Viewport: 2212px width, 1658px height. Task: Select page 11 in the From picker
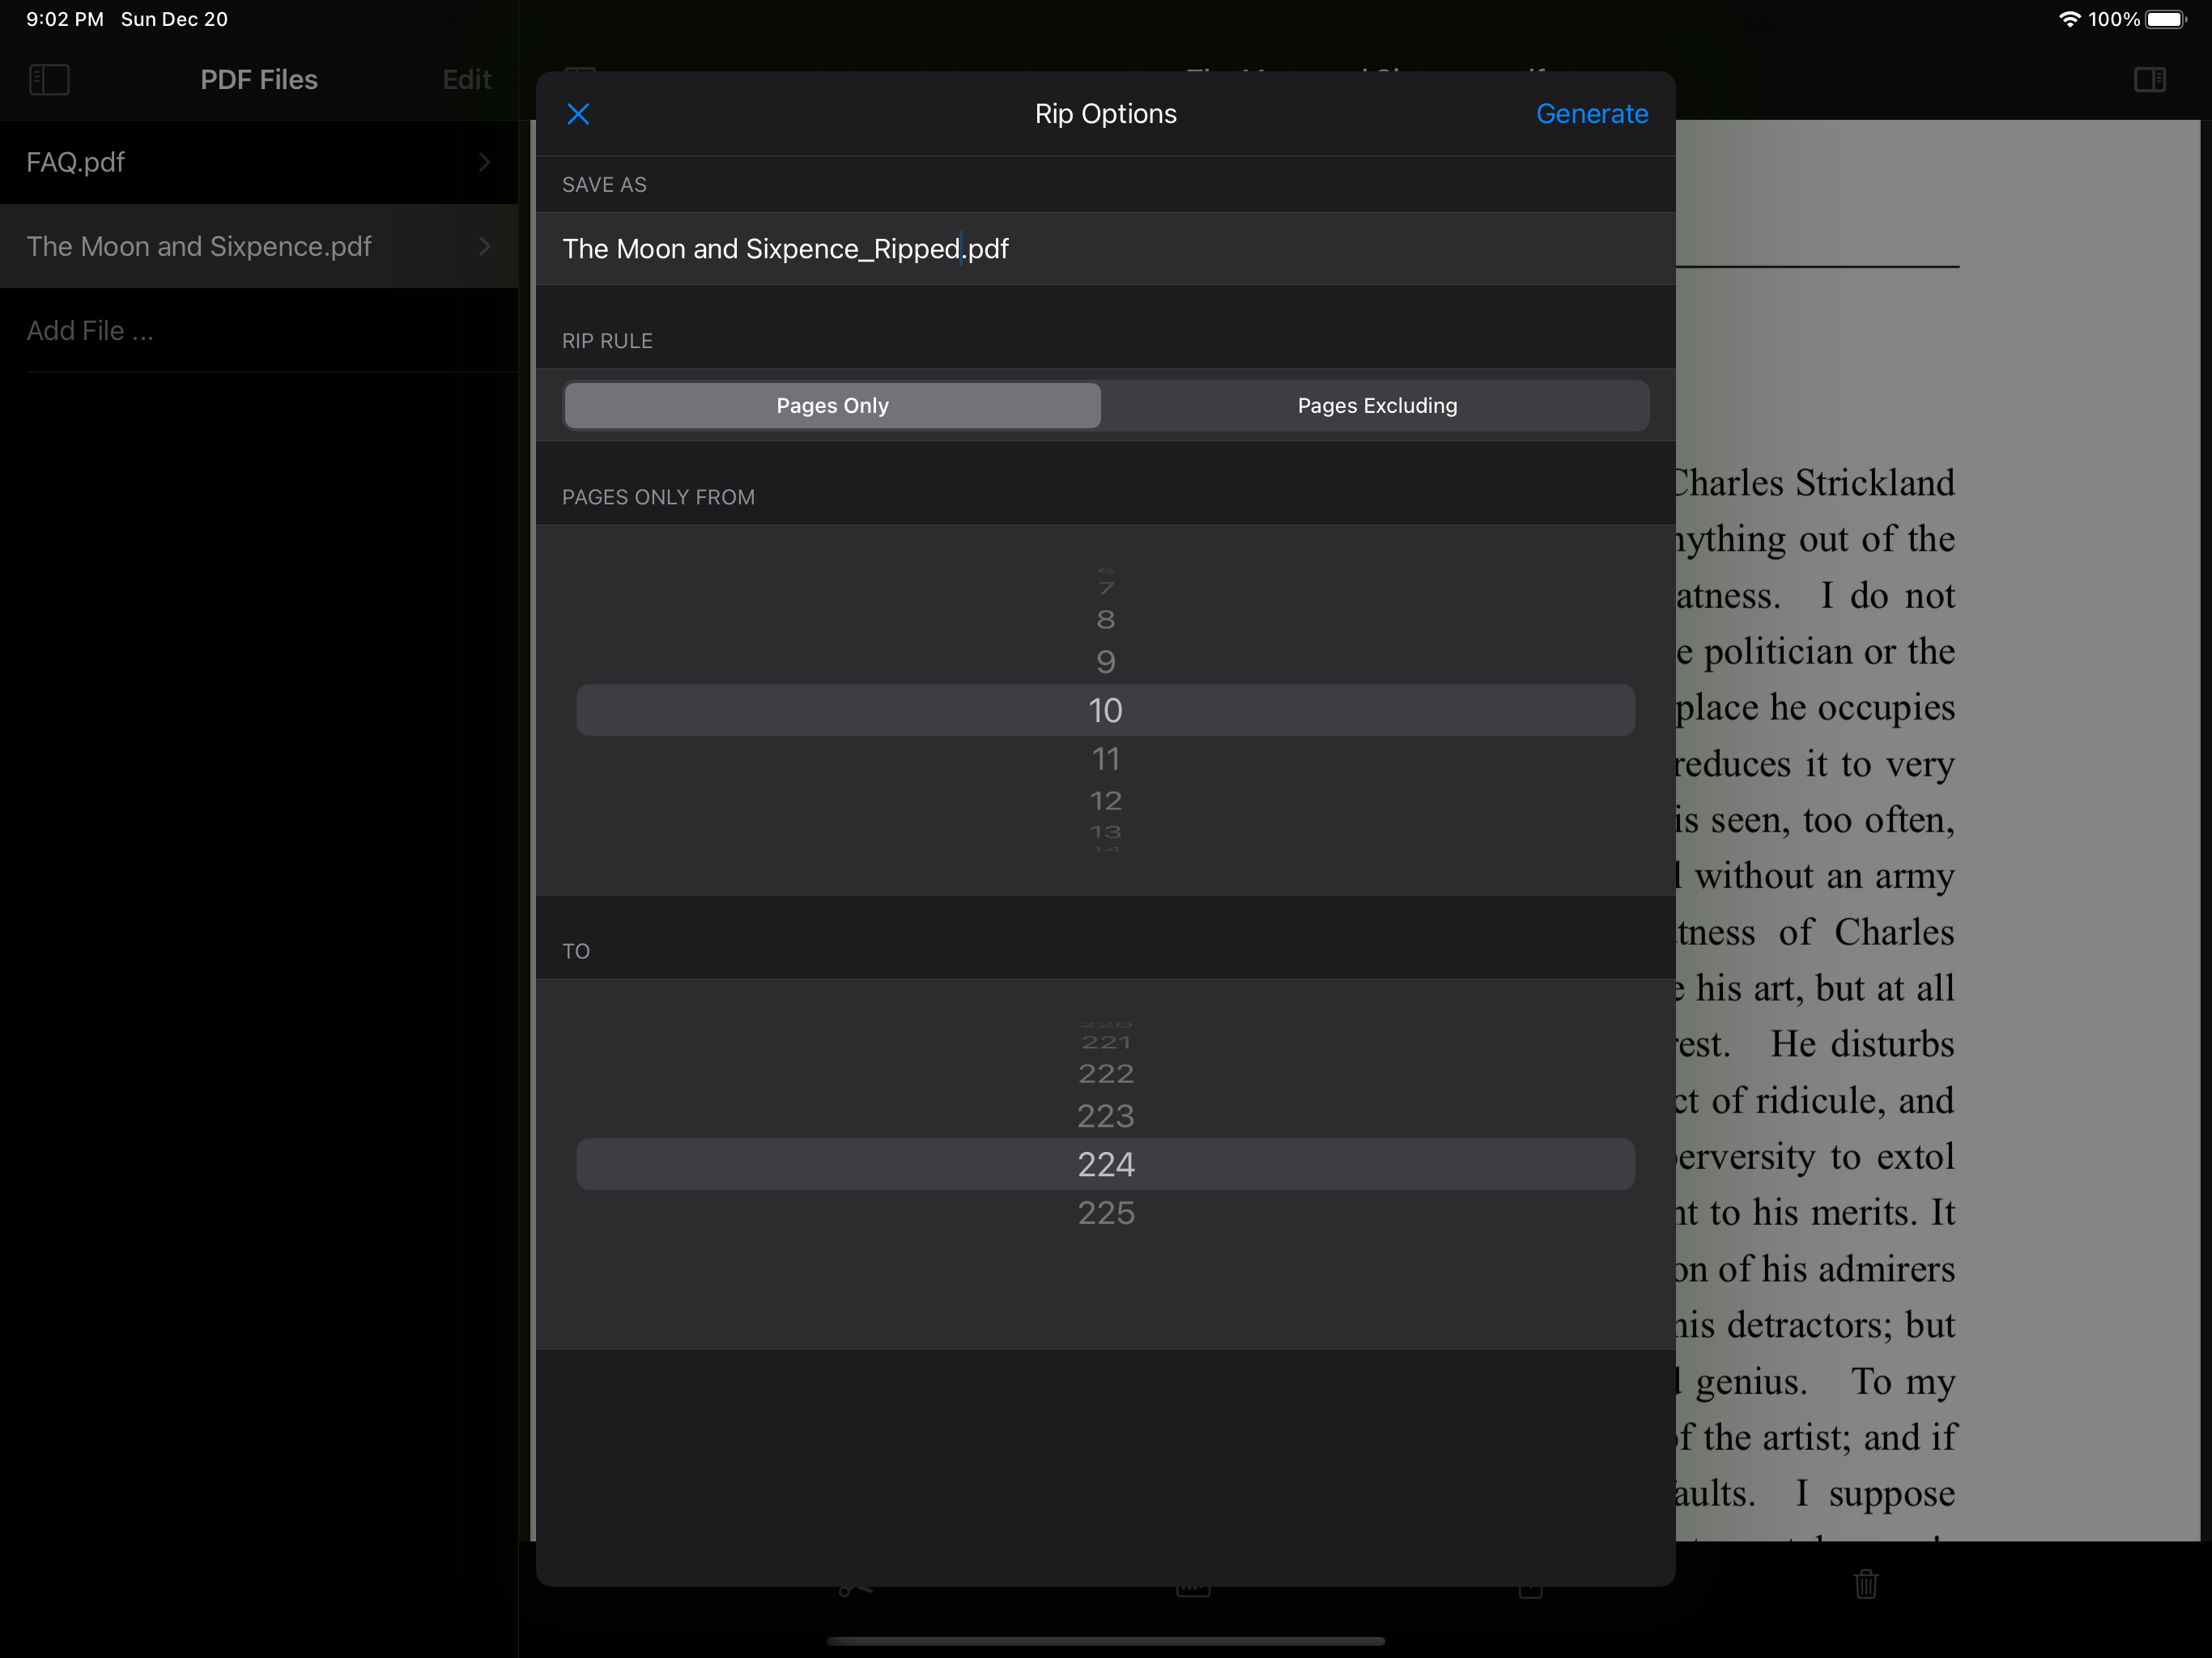pos(1105,759)
